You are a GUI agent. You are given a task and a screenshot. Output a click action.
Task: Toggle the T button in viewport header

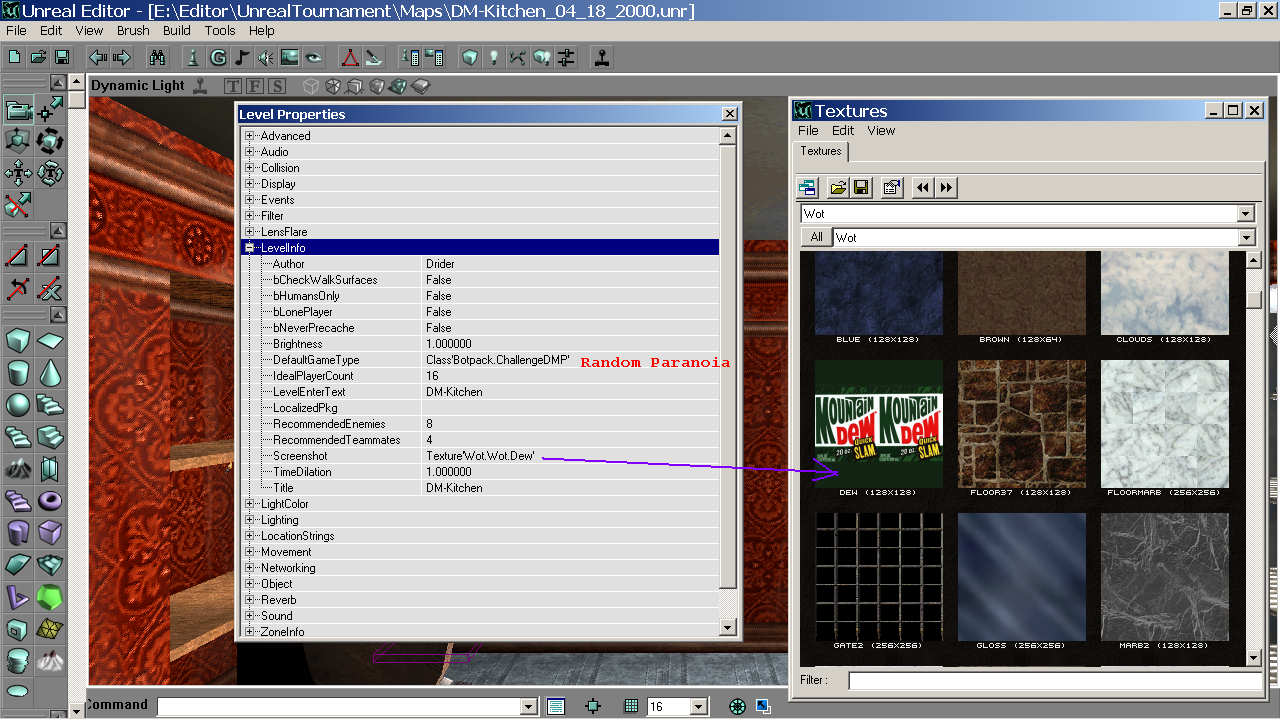click(x=233, y=87)
